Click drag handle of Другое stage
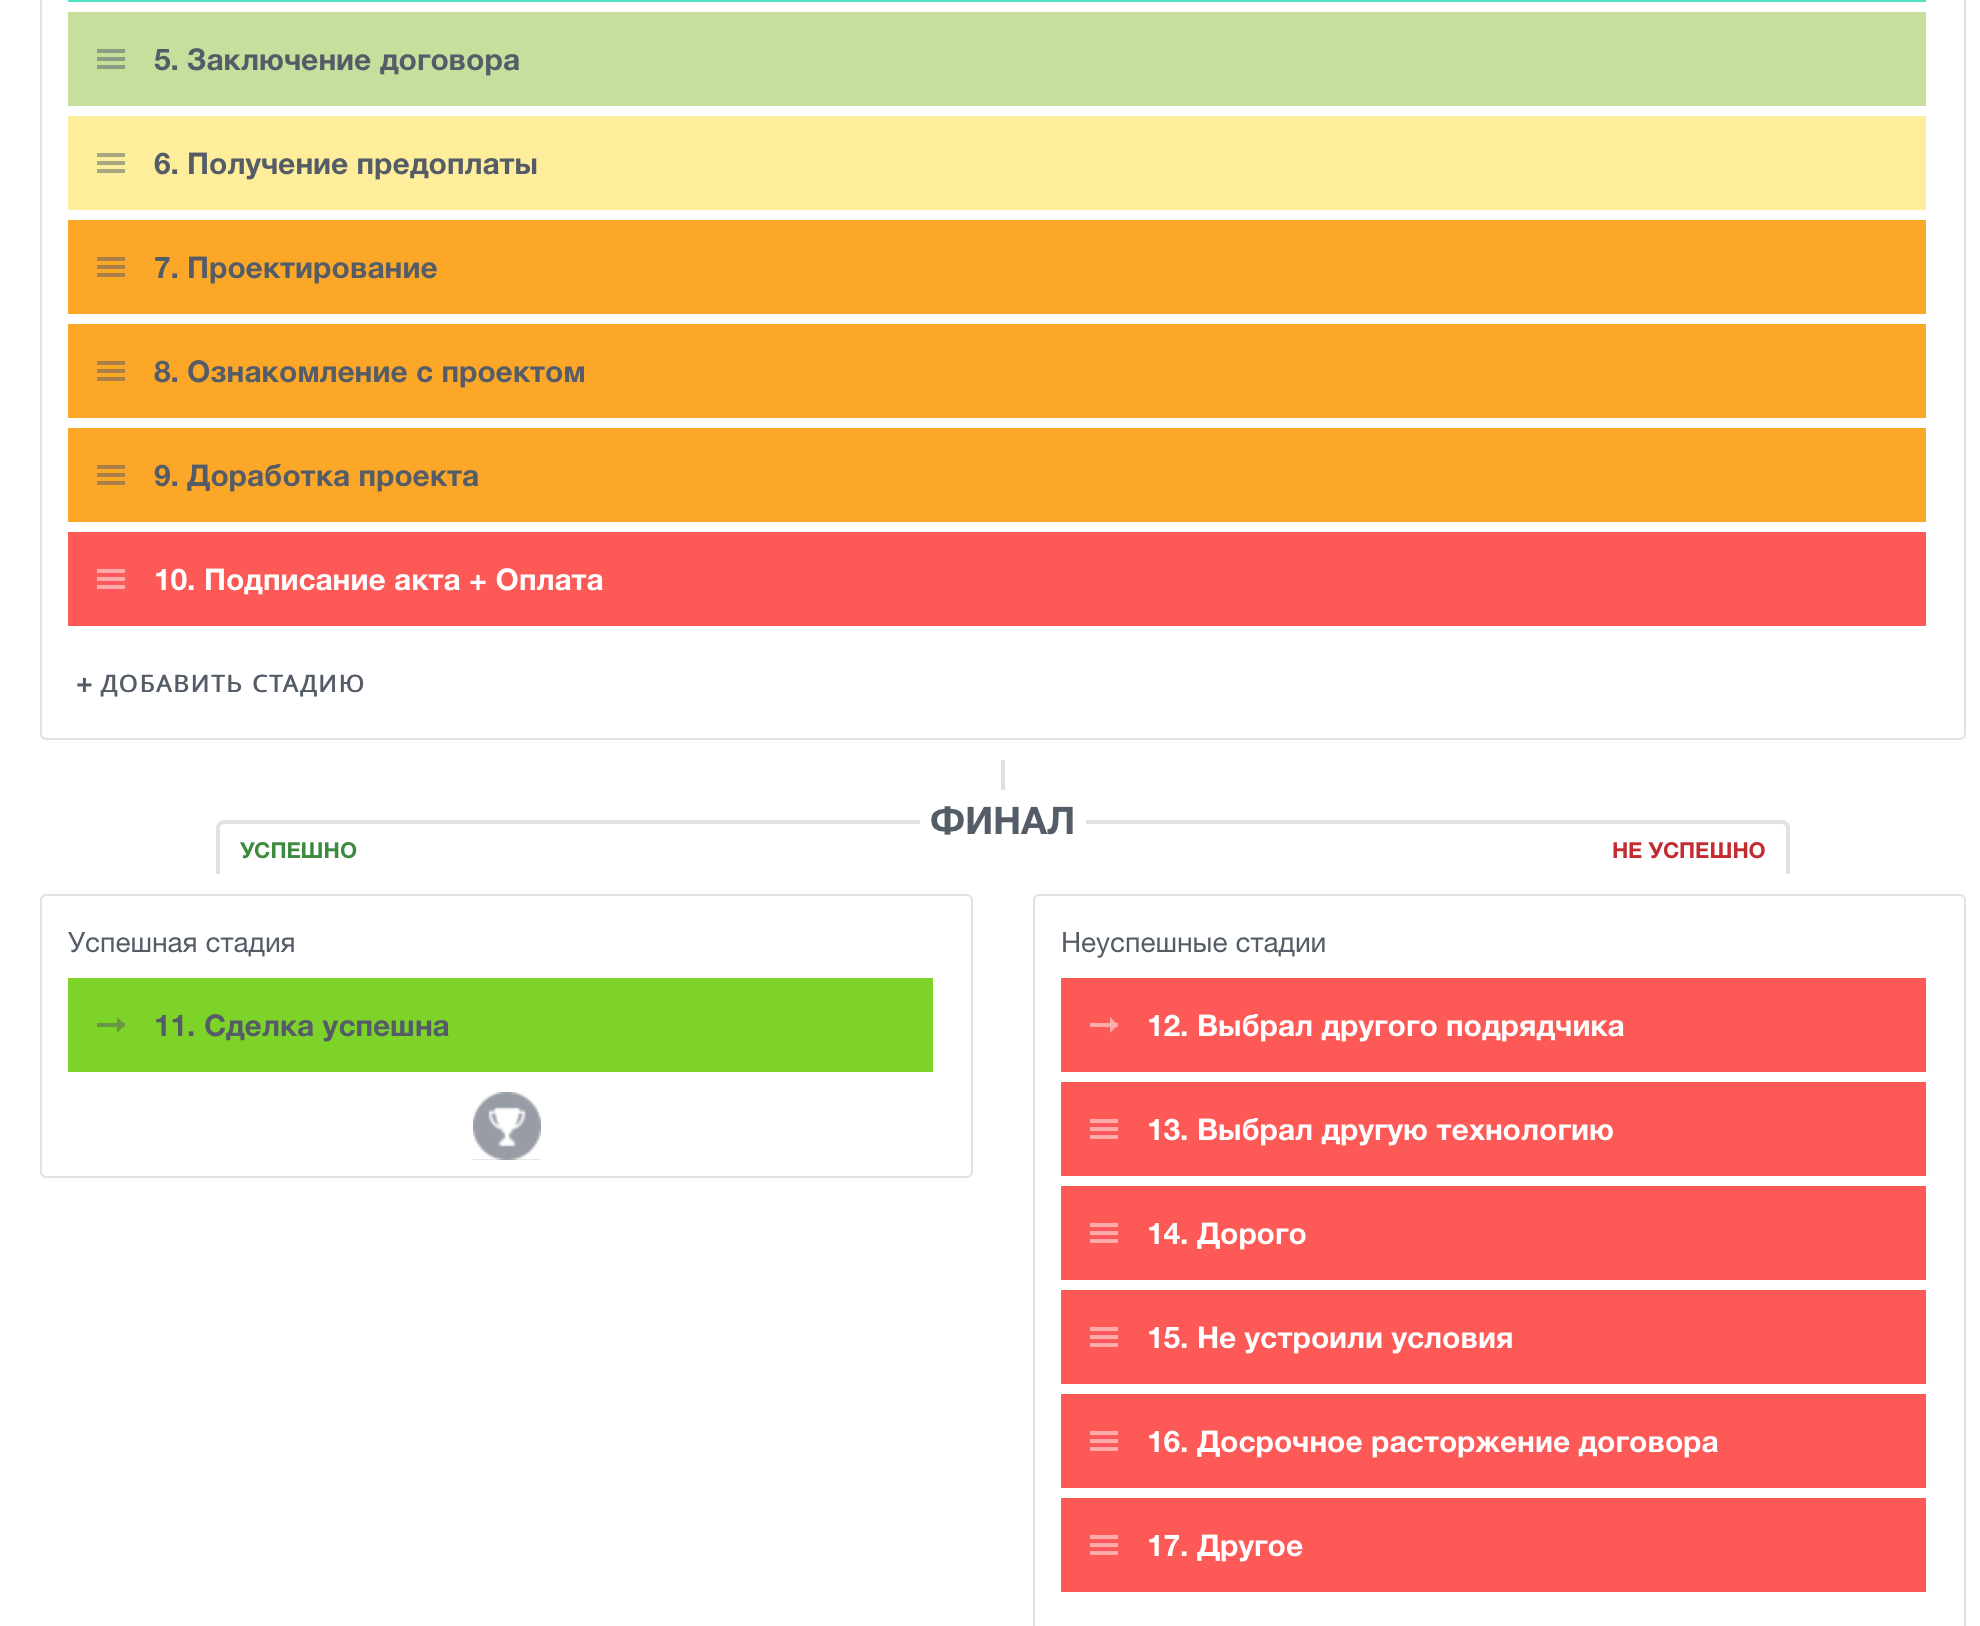This screenshot has width=1980, height=1626. (x=1104, y=1546)
